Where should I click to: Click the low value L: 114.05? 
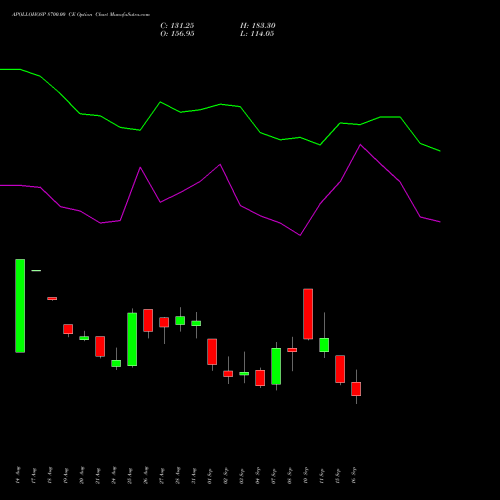(x=257, y=34)
